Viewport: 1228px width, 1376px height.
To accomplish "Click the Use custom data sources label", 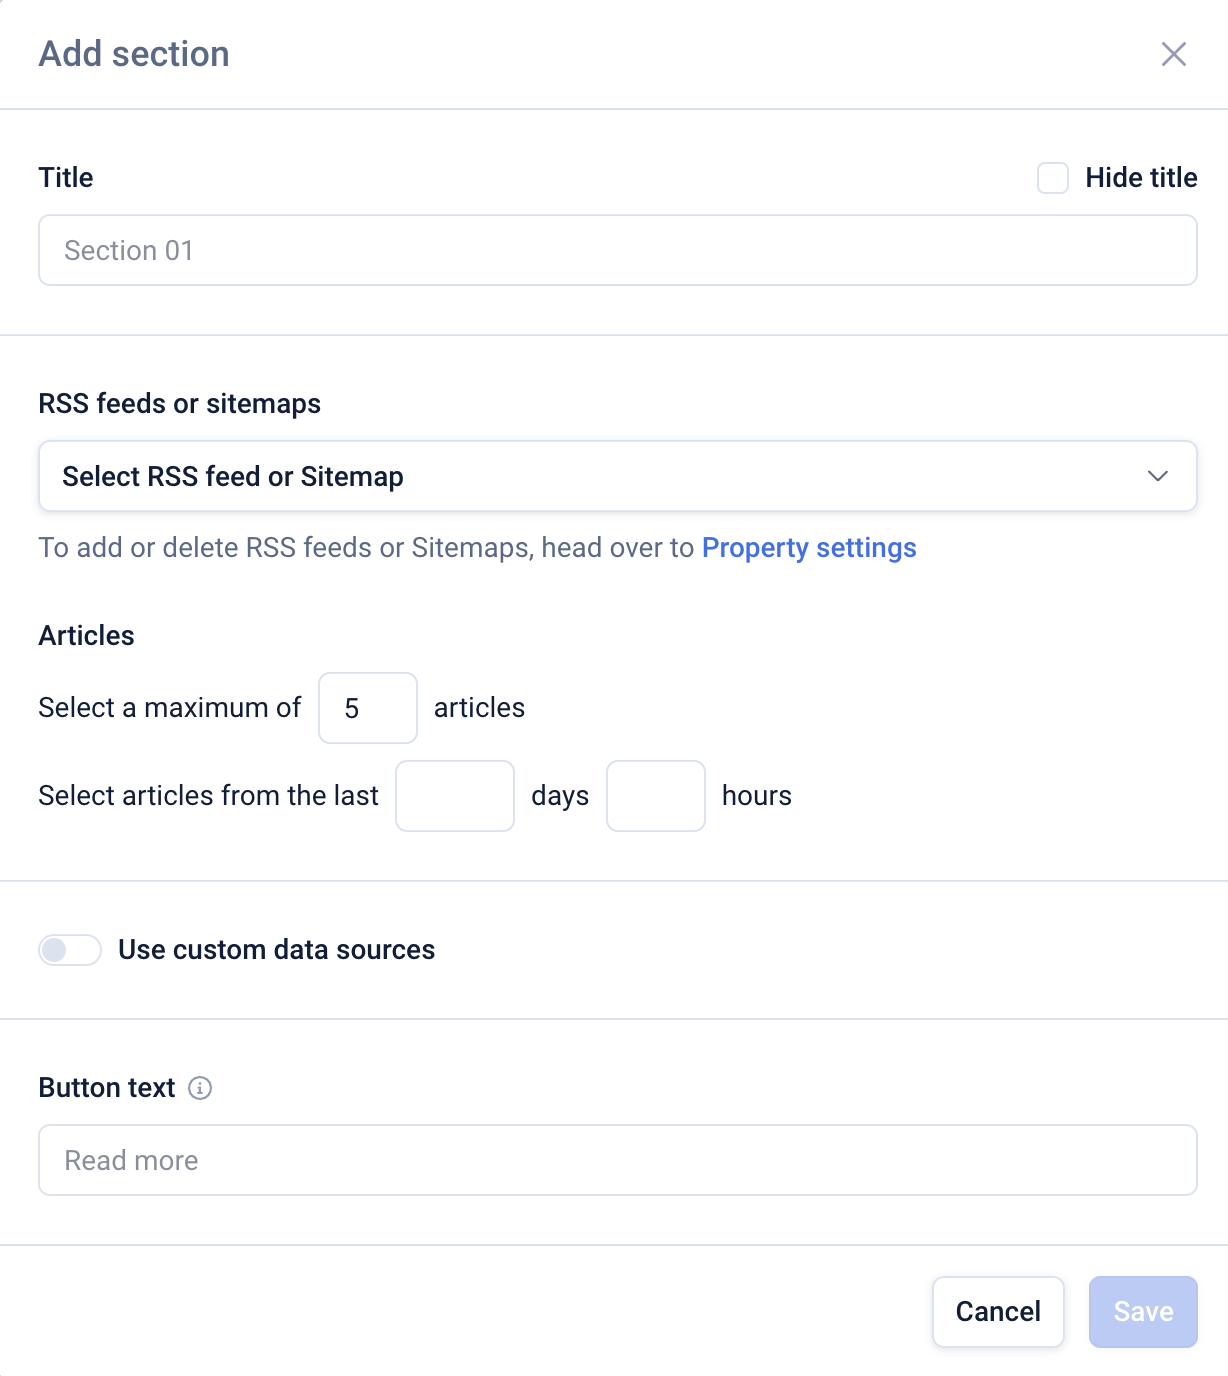I will click(276, 950).
